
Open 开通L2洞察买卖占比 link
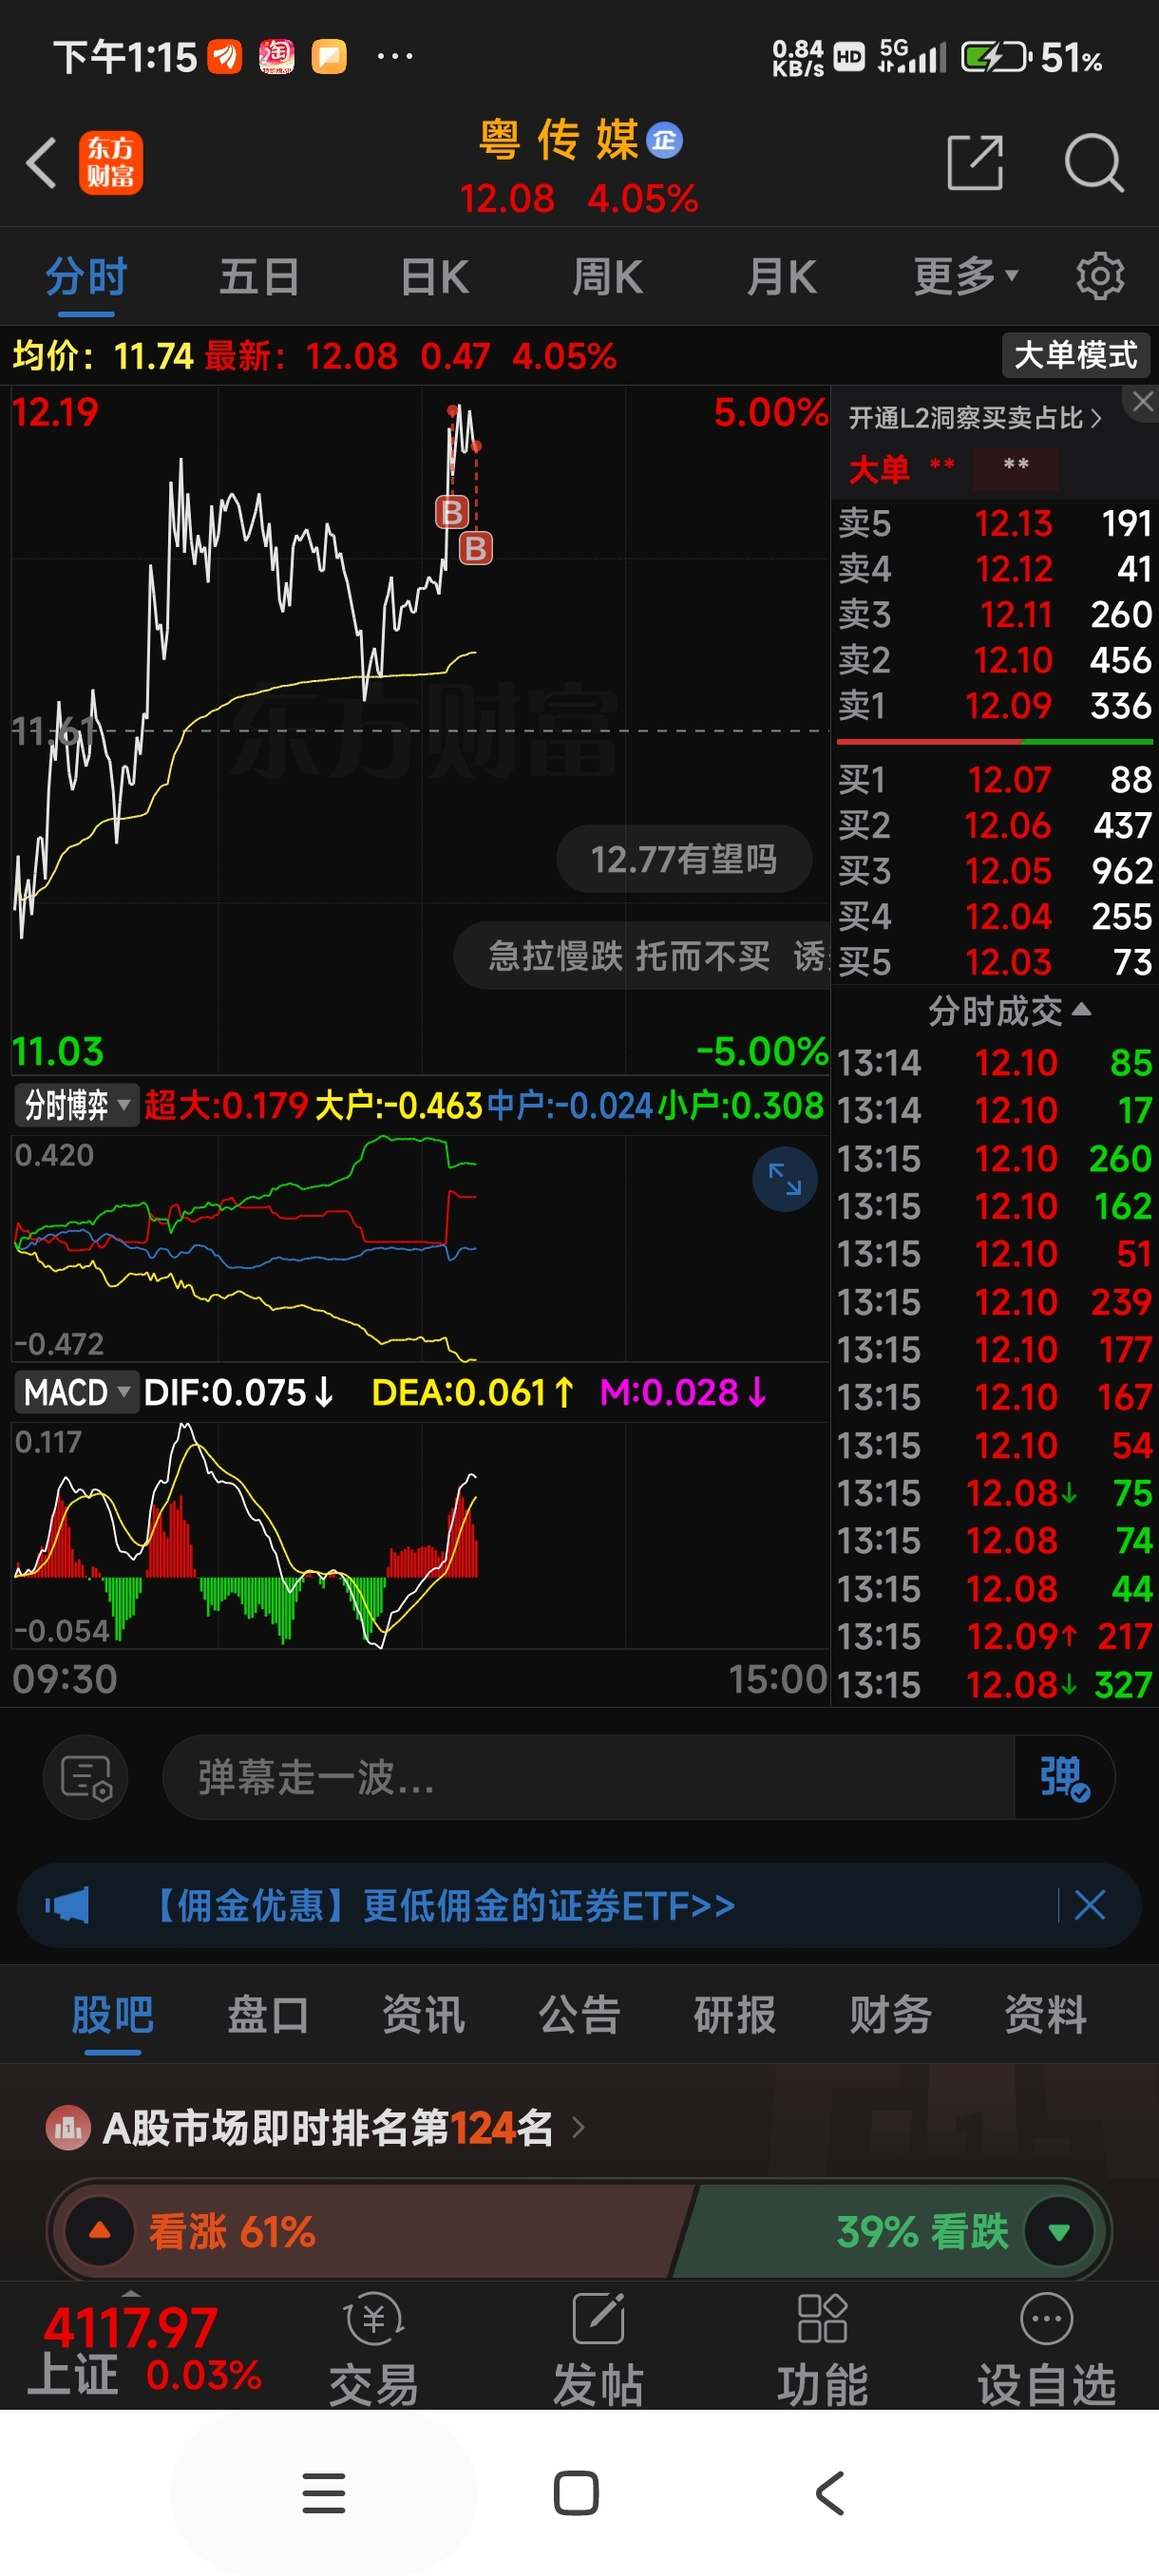point(975,418)
